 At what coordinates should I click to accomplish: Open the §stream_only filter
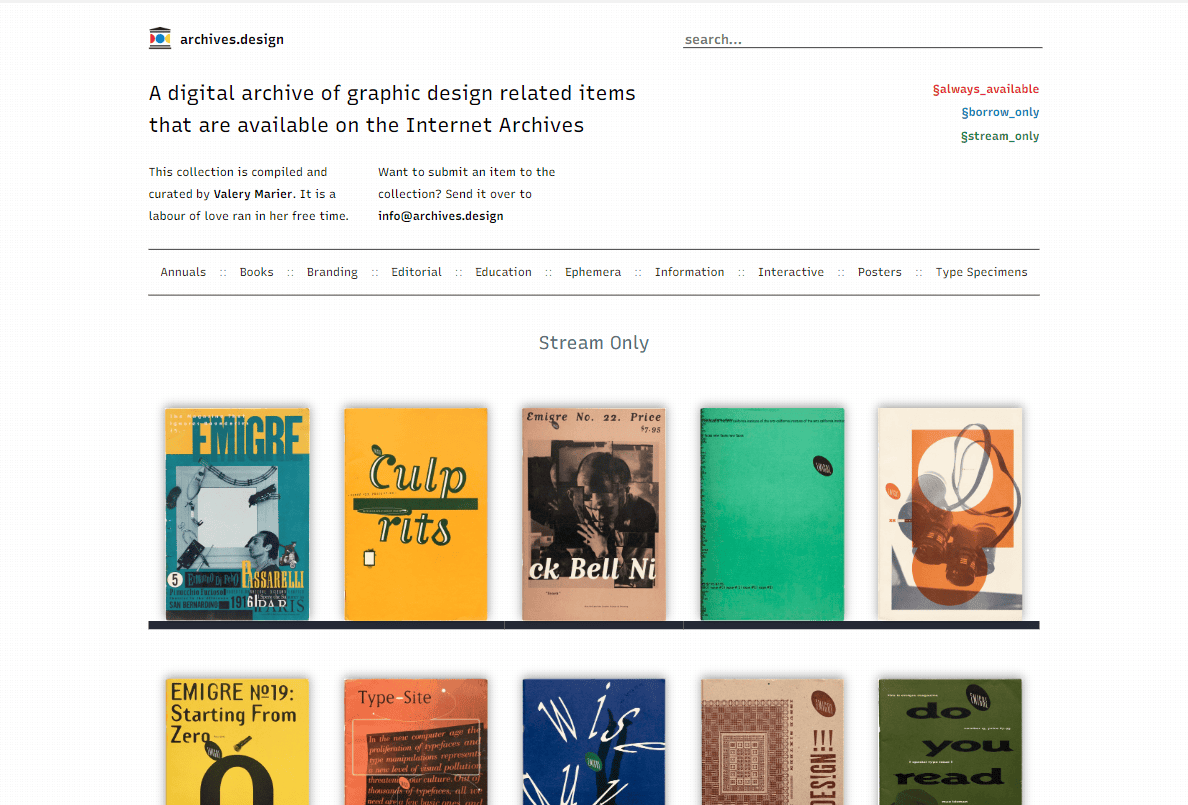(1000, 135)
